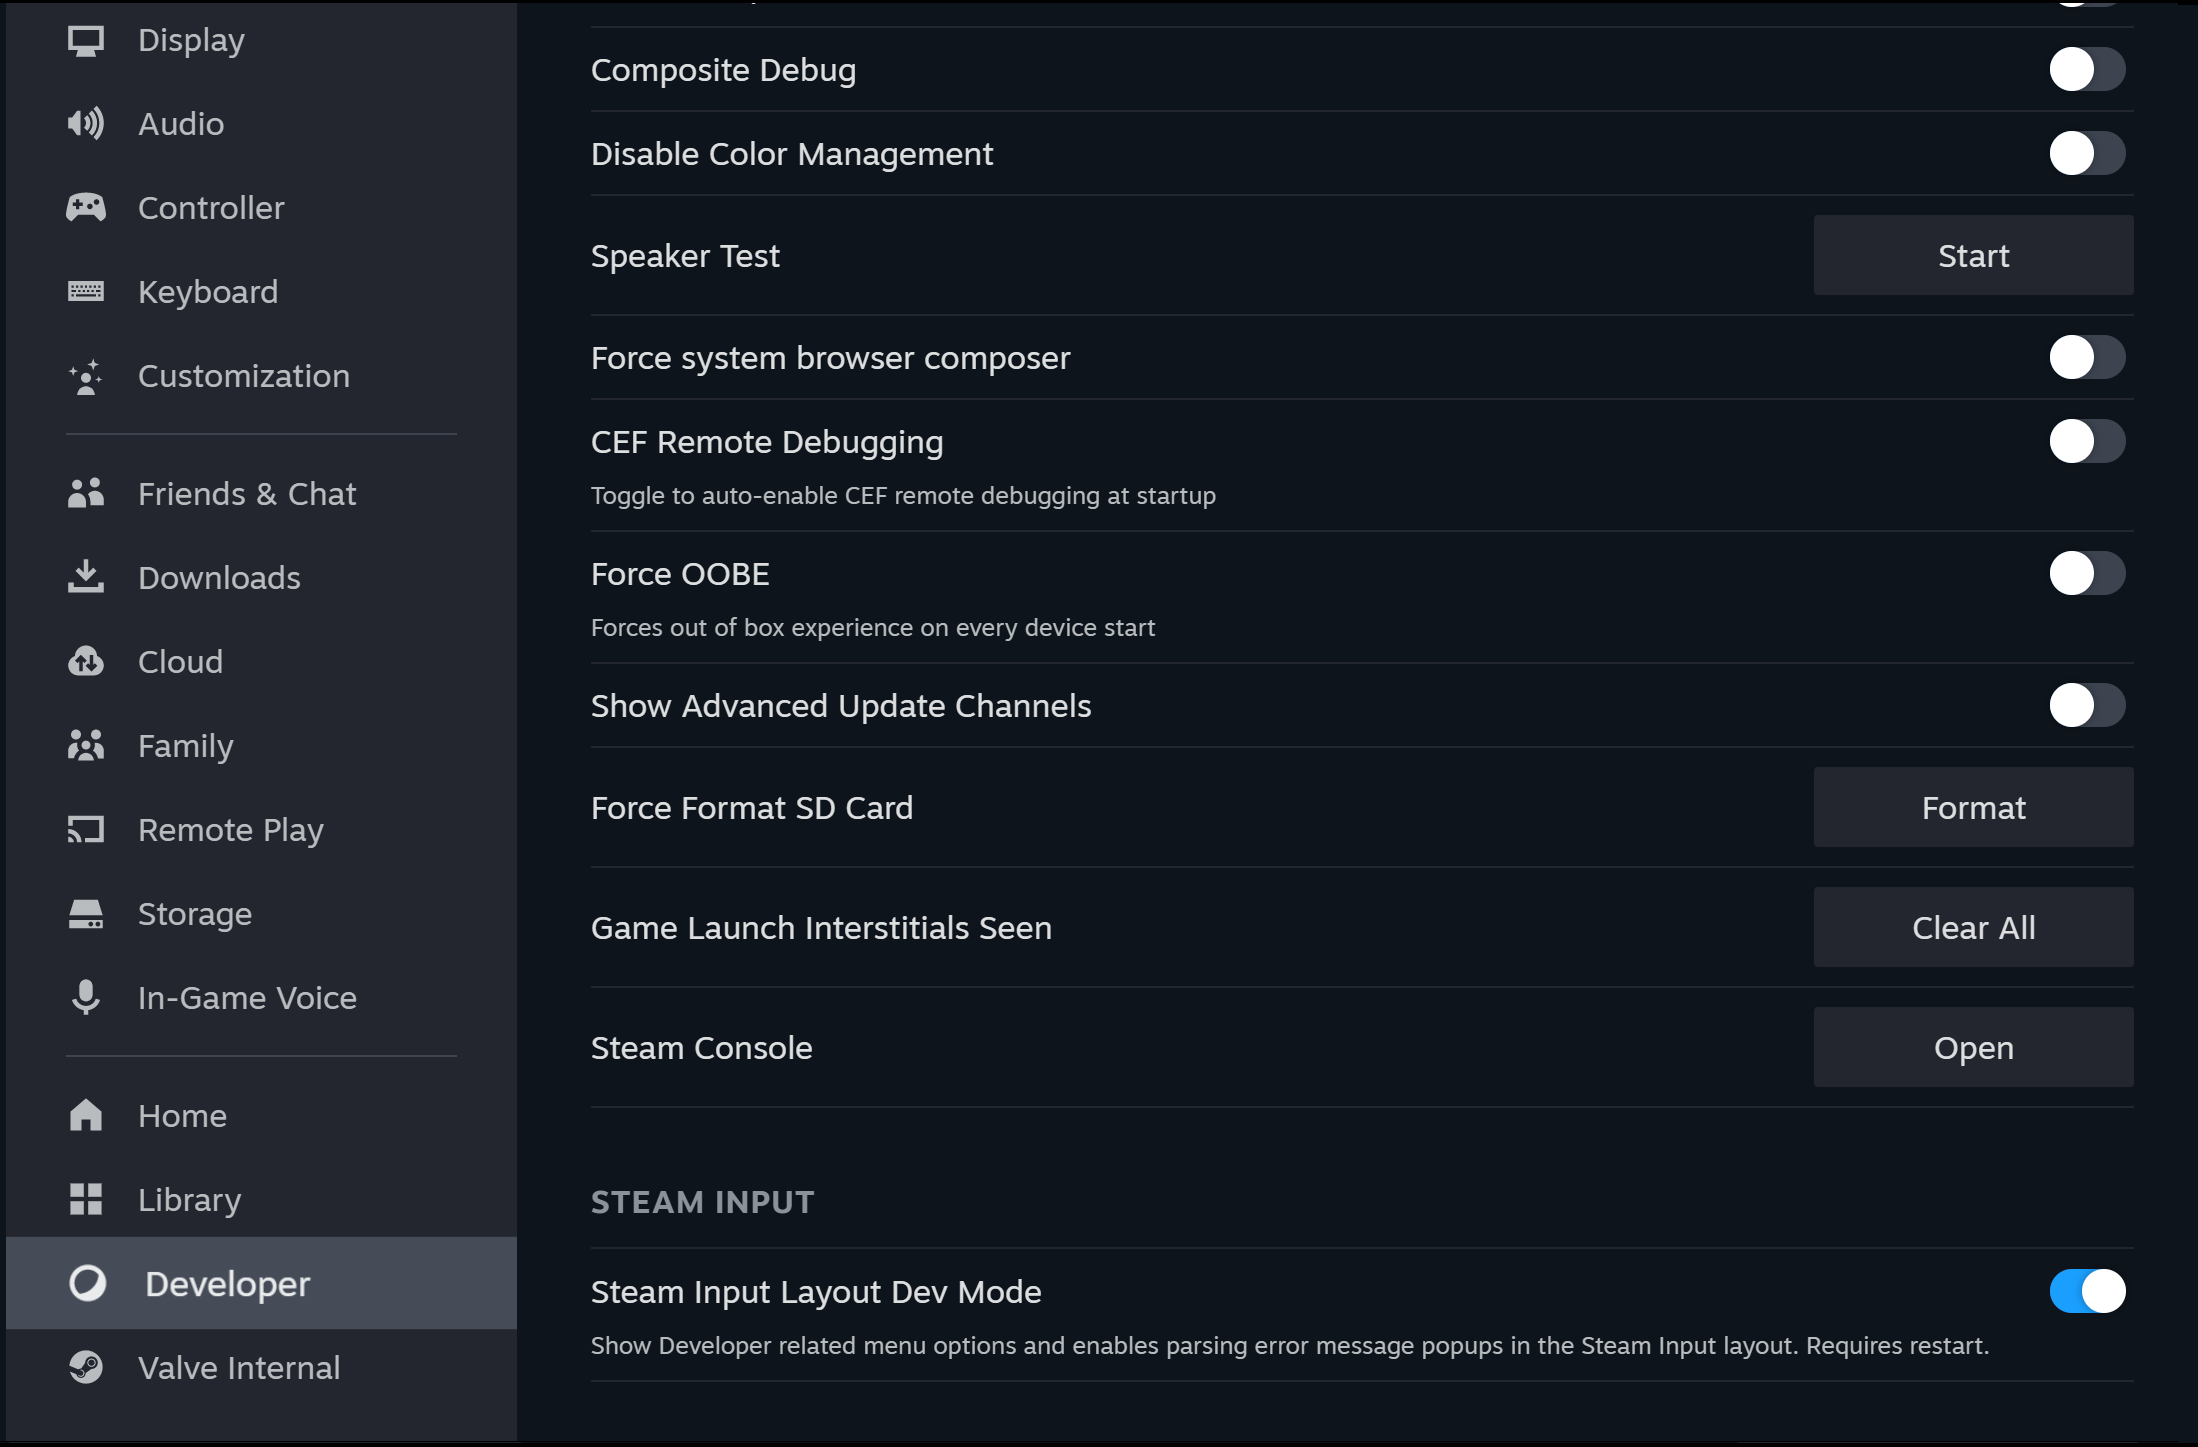Open Friends & Chat settings
The width and height of the screenshot is (2198, 1447).
pyautogui.click(x=261, y=494)
